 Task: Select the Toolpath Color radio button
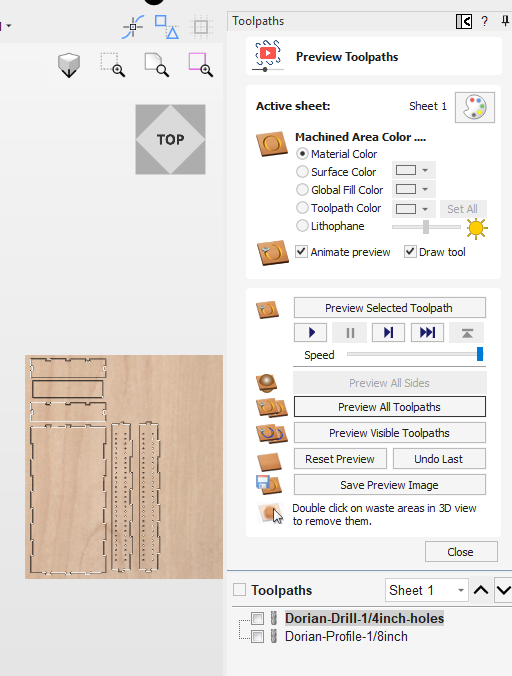point(303,208)
